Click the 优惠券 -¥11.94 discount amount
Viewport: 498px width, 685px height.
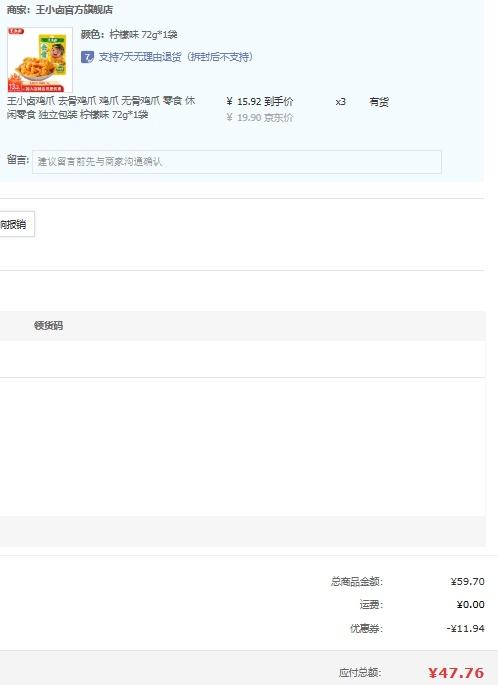point(465,628)
